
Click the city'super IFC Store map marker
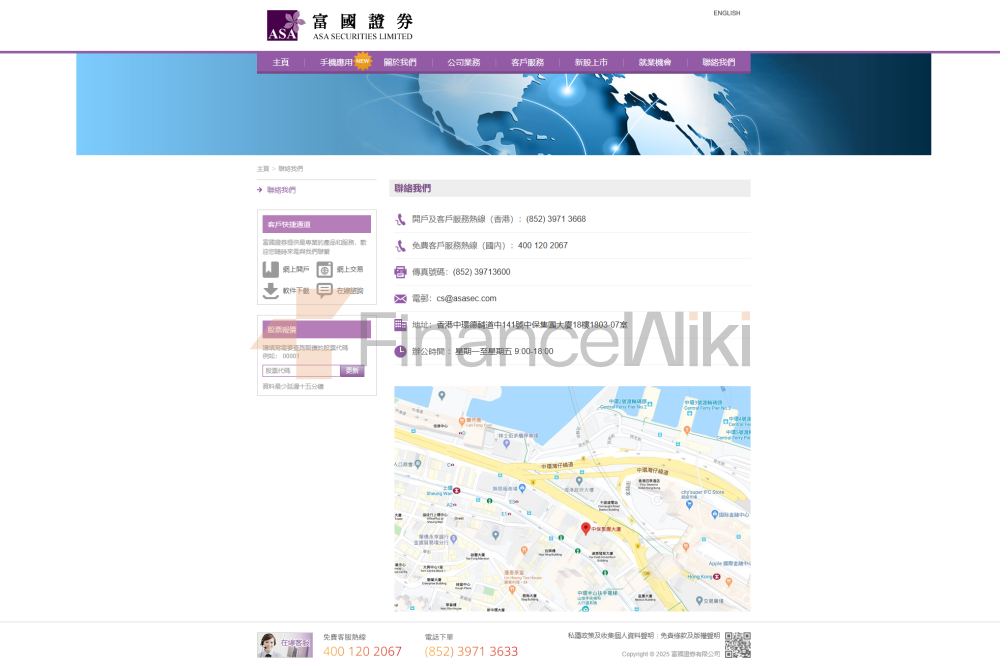click(689, 504)
